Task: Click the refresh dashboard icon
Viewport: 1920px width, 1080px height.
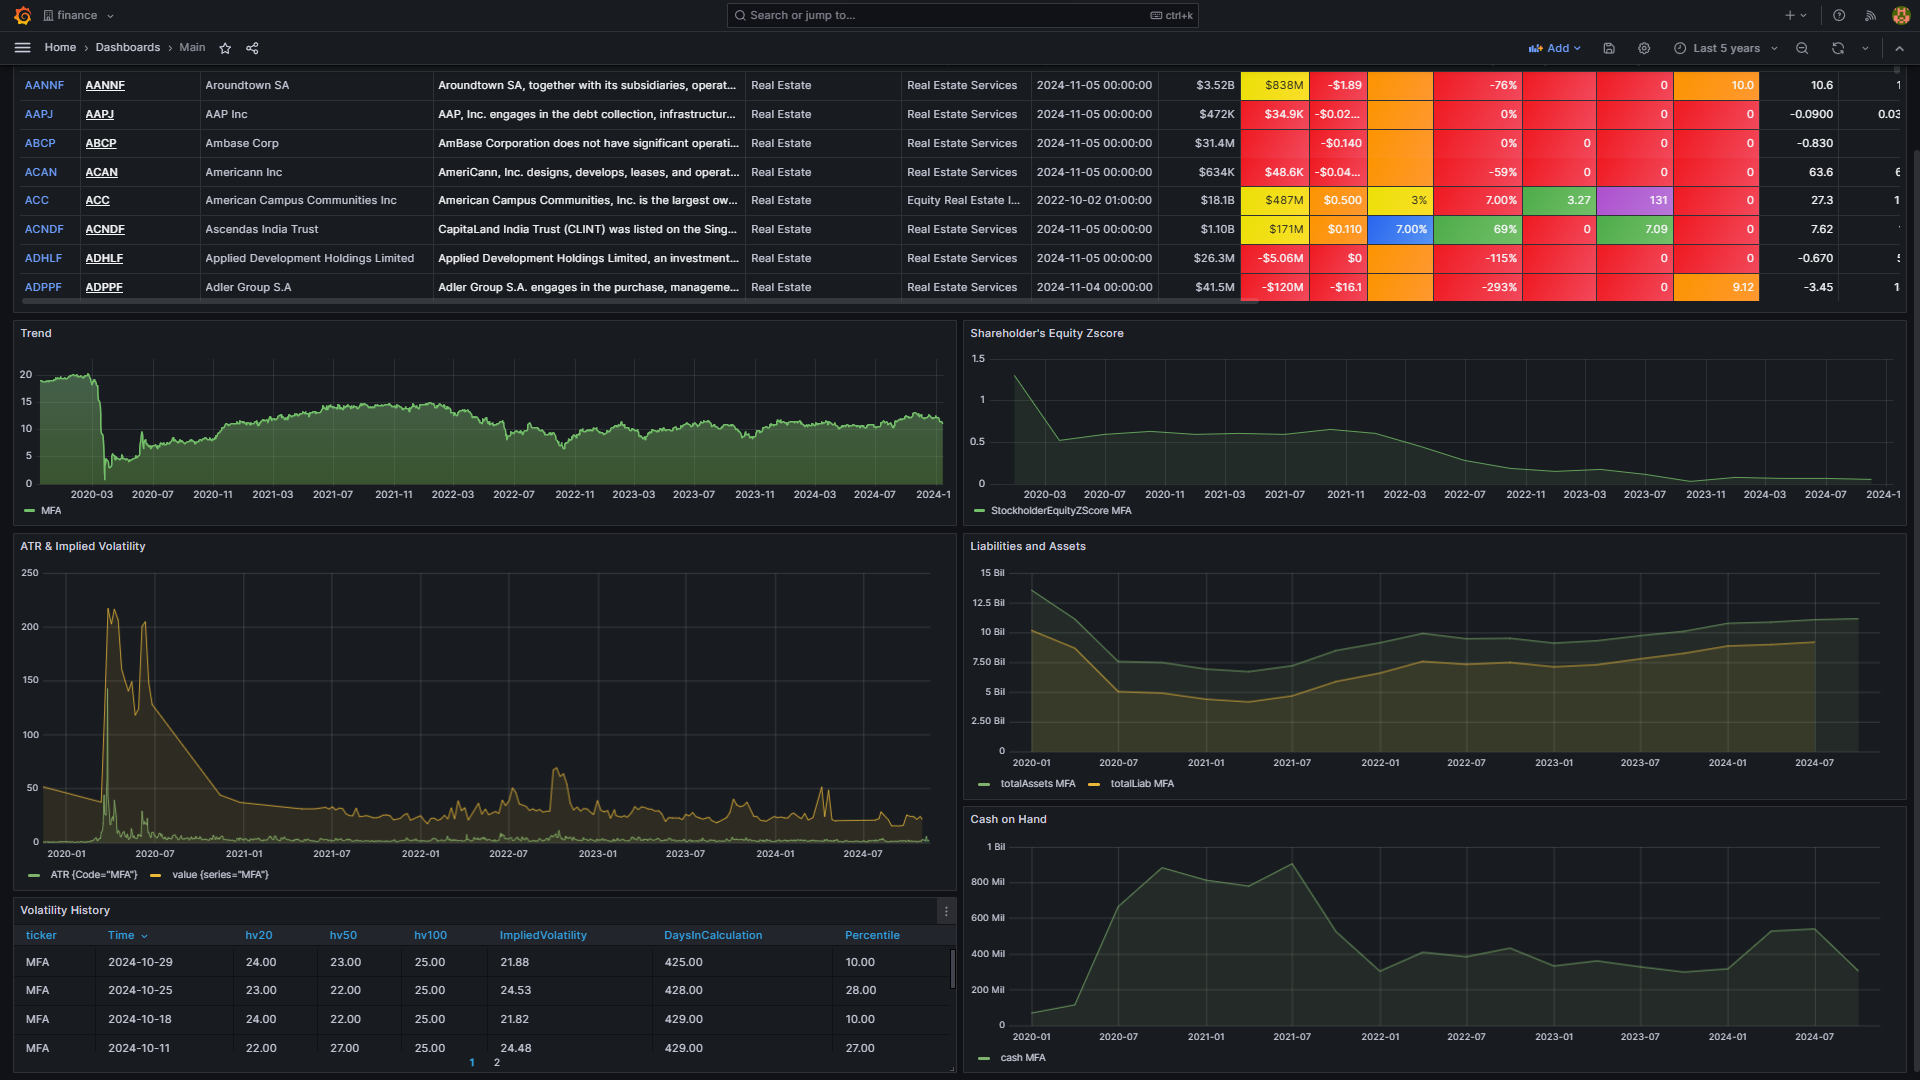Action: point(1838,48)
